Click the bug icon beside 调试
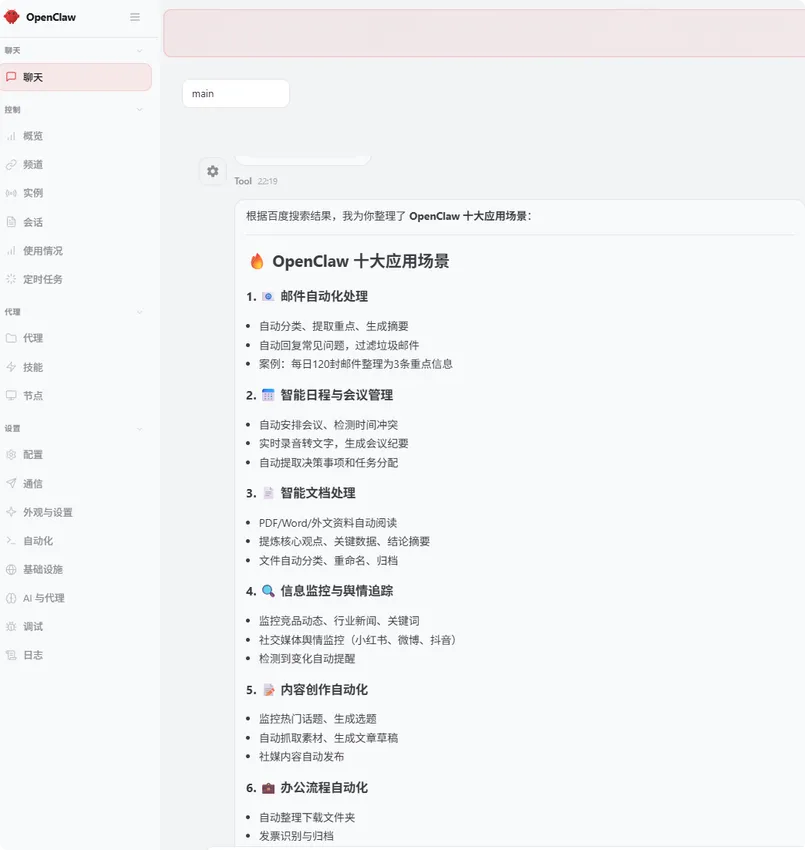This screenshot has width=805, height=850. [11, 626]
